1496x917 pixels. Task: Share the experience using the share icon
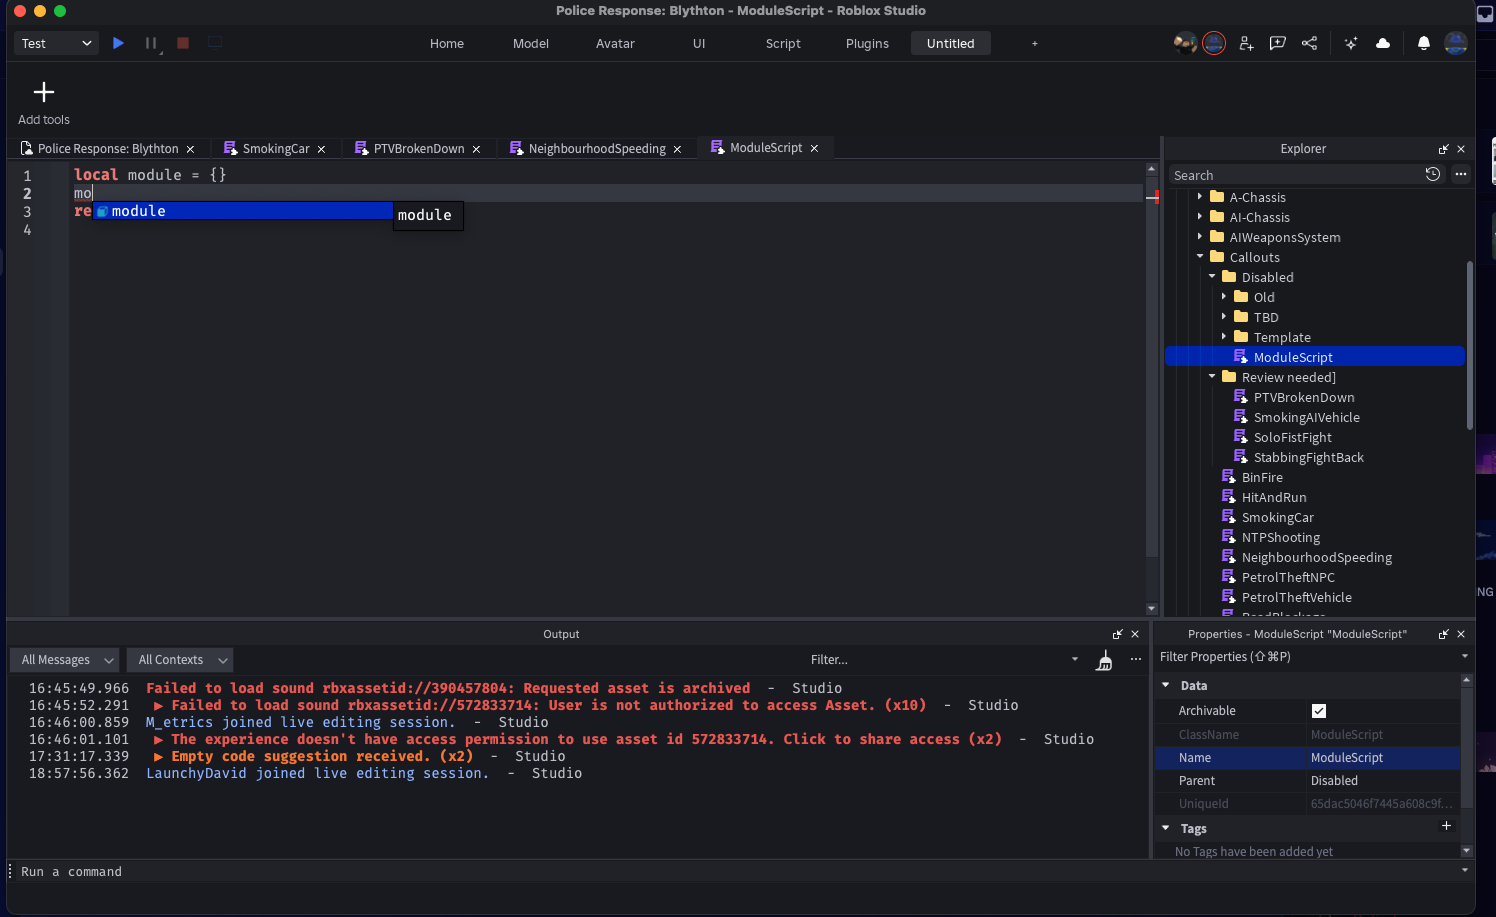tap(1310, 43)
